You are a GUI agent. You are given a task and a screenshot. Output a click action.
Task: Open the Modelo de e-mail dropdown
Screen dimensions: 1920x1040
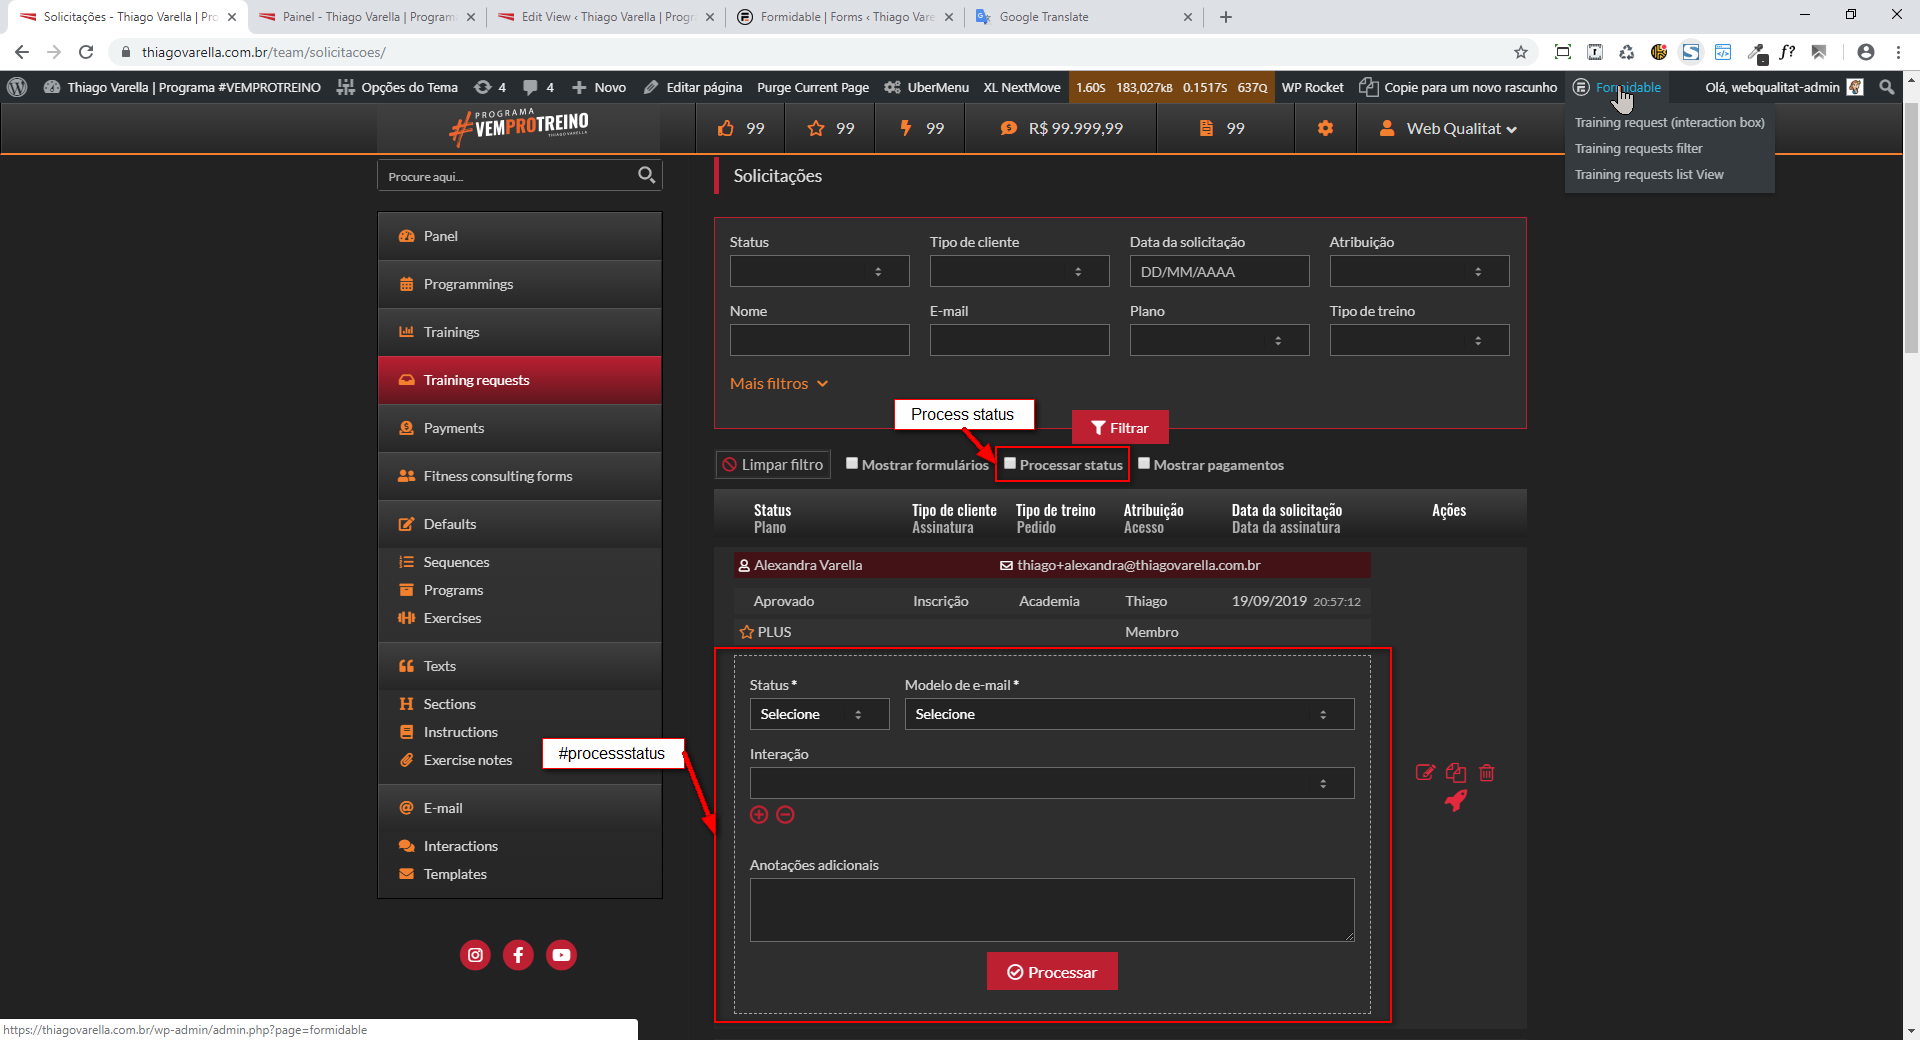(1129, 714)
